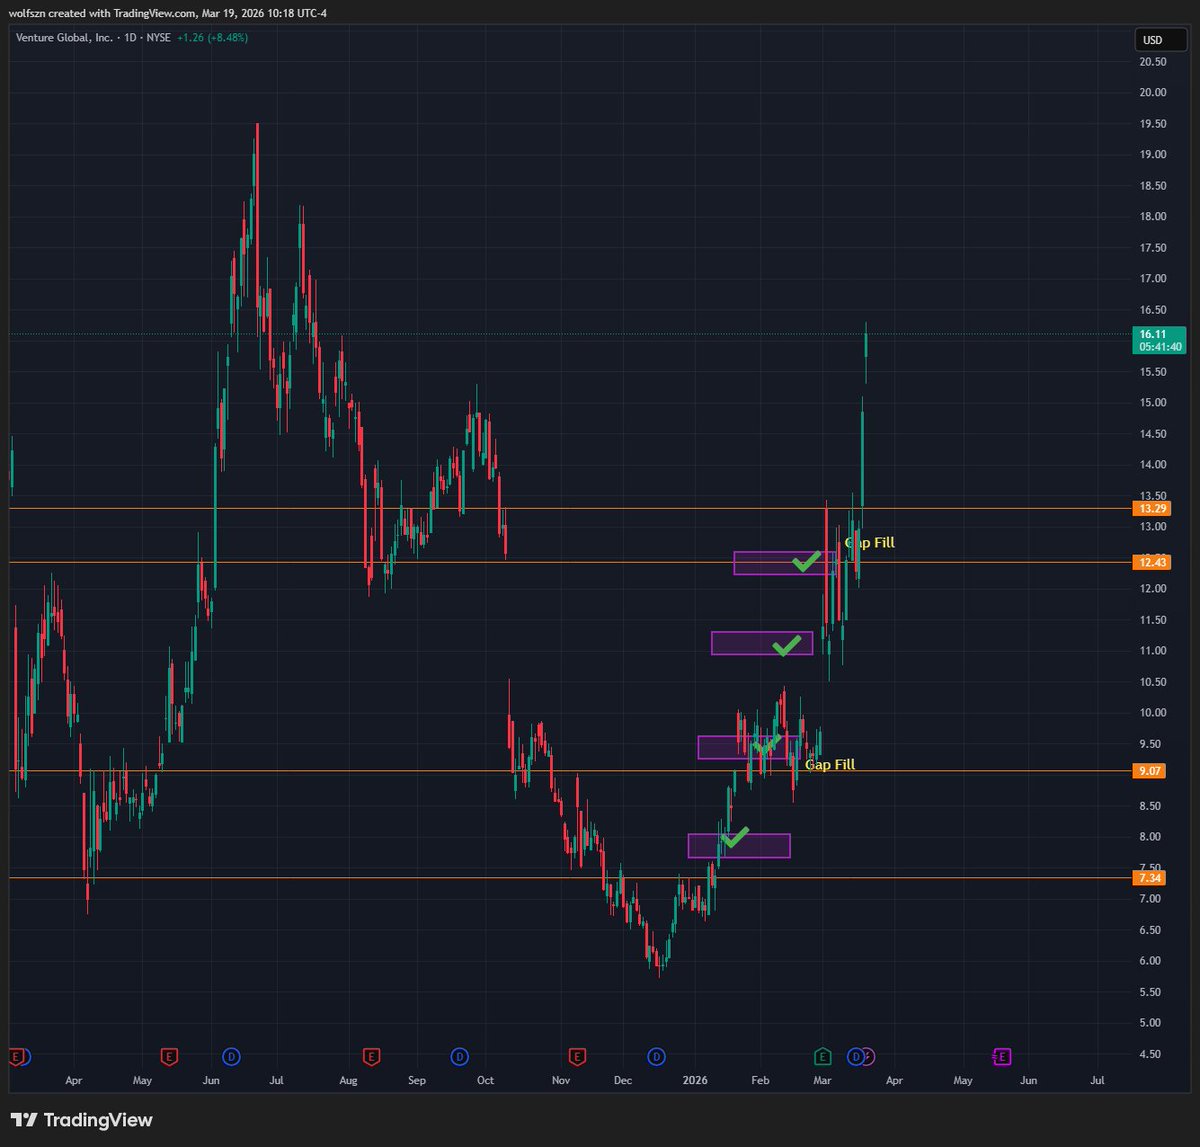Click the red earnings marker below May
Viewport: 1200px width, 1147px height.
click(169, 1056)
